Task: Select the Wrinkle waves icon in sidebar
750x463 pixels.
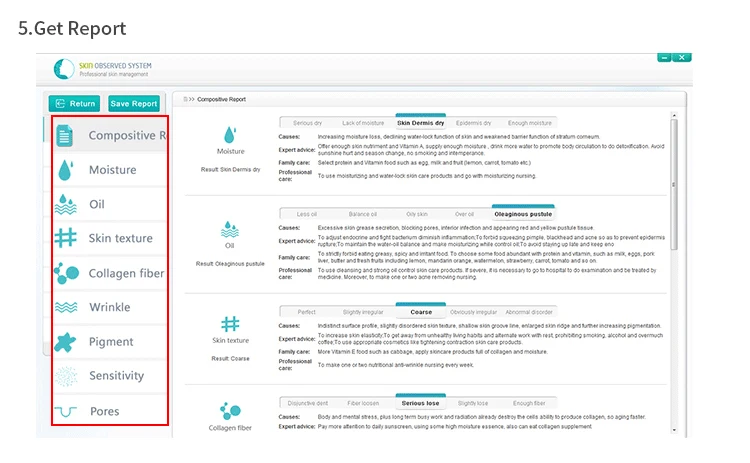Action: click(x=66, y=307)
